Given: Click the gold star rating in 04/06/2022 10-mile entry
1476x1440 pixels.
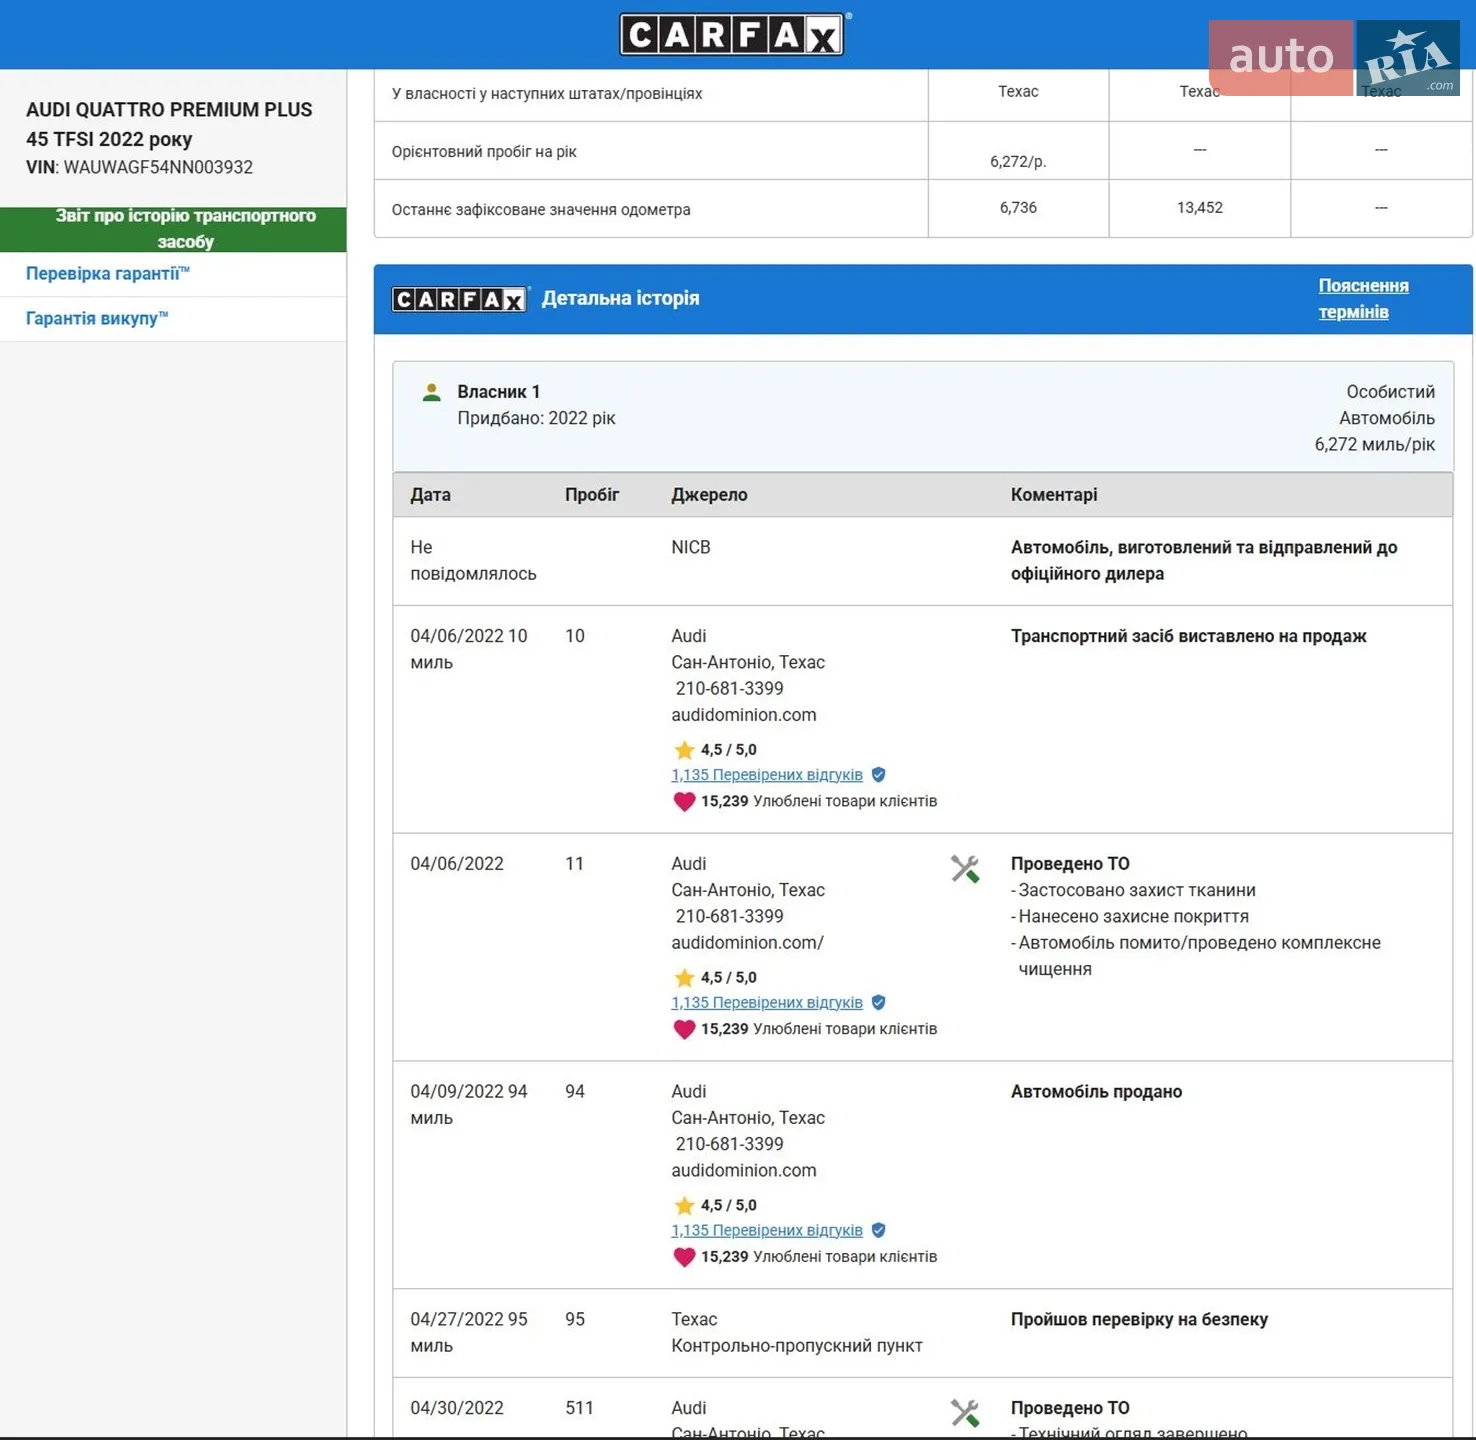Looking at the screenshot, I should point(684,749).
